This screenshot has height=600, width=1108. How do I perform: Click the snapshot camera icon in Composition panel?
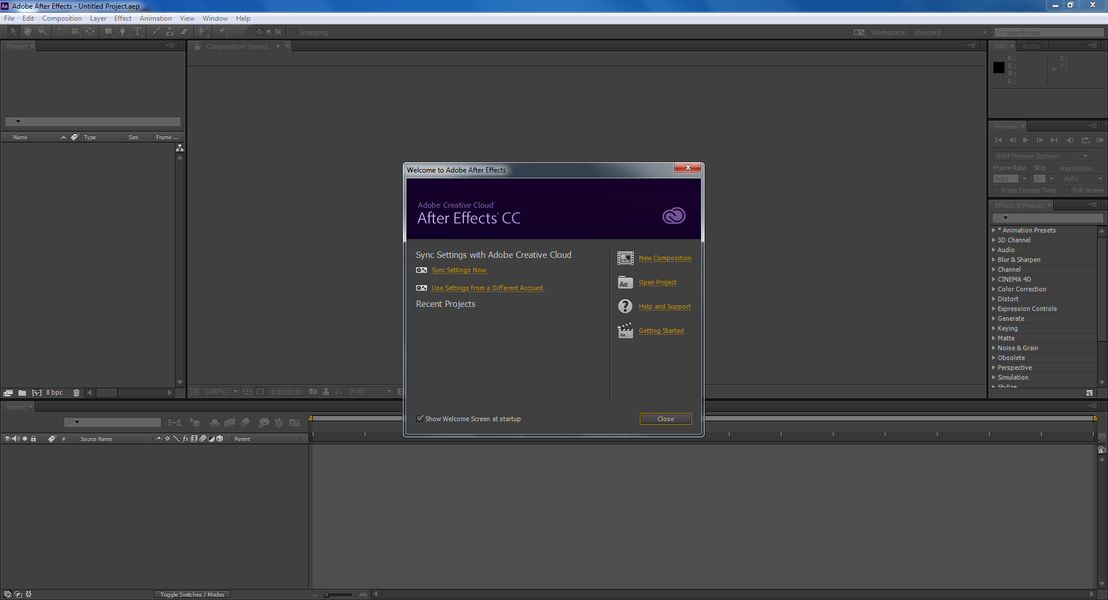coord(313,392)
